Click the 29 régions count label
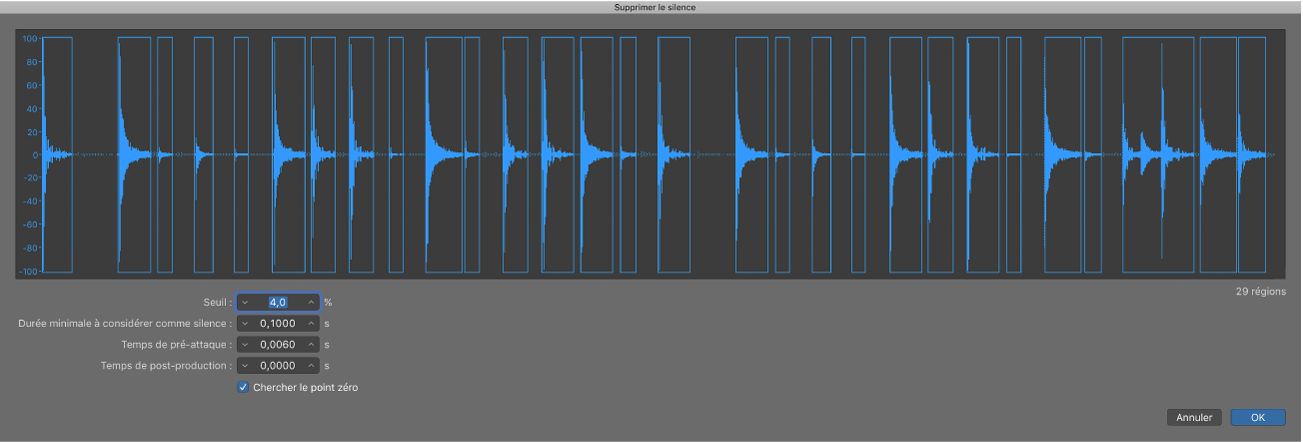Screen dimensions: 1303x442 click(x=1261, y=292)
